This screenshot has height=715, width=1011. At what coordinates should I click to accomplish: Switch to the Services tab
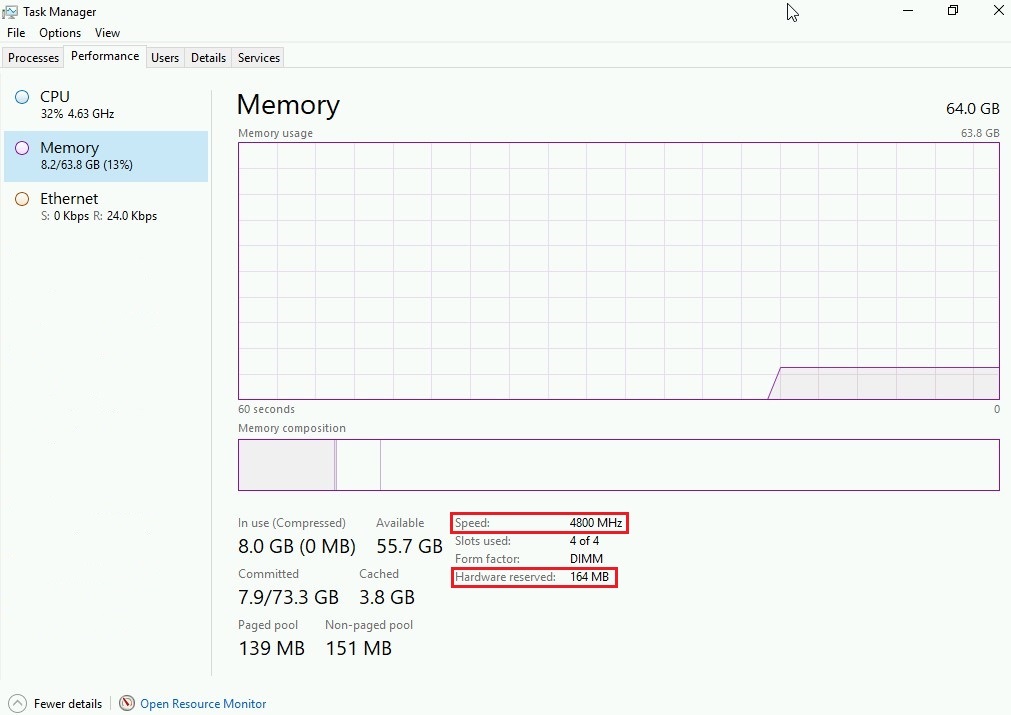(258, 57)
